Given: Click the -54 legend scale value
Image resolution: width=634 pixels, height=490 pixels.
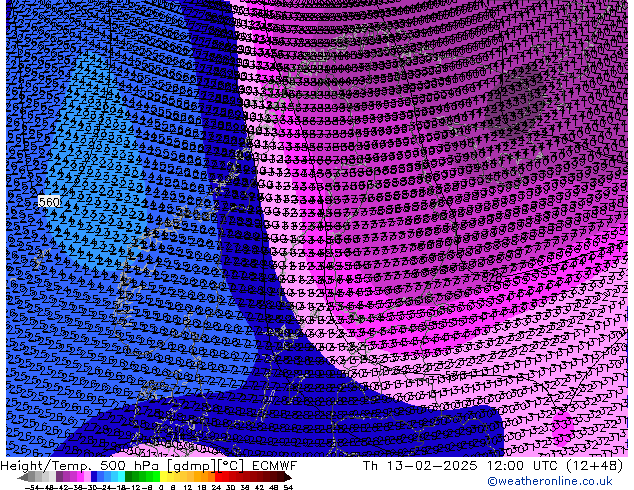Looking at the screenshot, I should click(x=32, y=488).
